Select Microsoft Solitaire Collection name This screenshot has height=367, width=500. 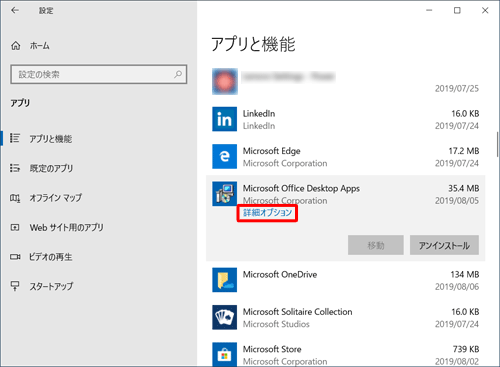coord(297,312)
